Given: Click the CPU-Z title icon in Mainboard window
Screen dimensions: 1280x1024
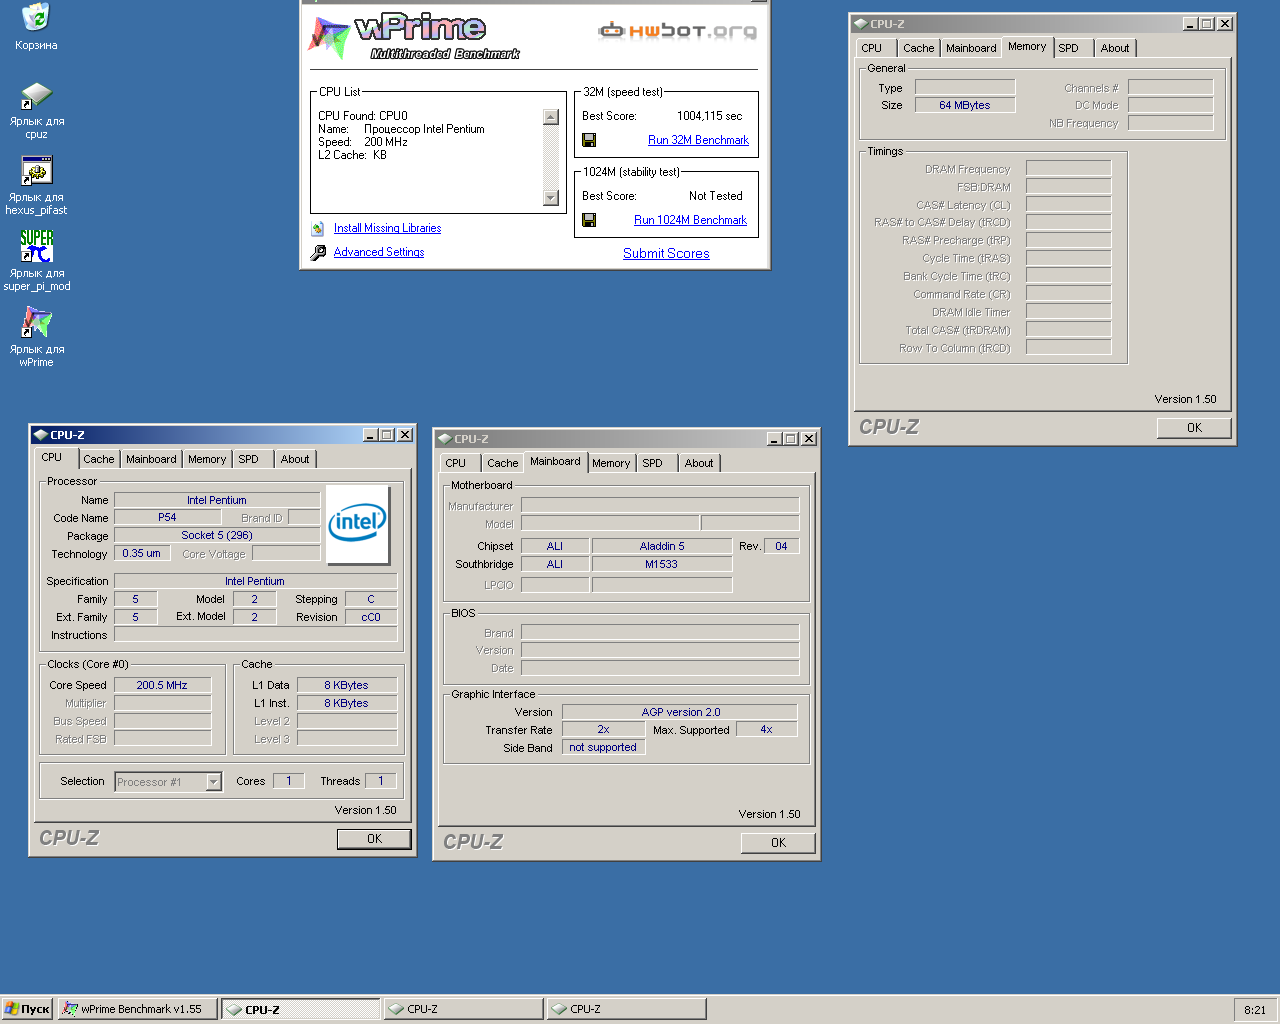Looking at the screenshot, I should 444,439.
